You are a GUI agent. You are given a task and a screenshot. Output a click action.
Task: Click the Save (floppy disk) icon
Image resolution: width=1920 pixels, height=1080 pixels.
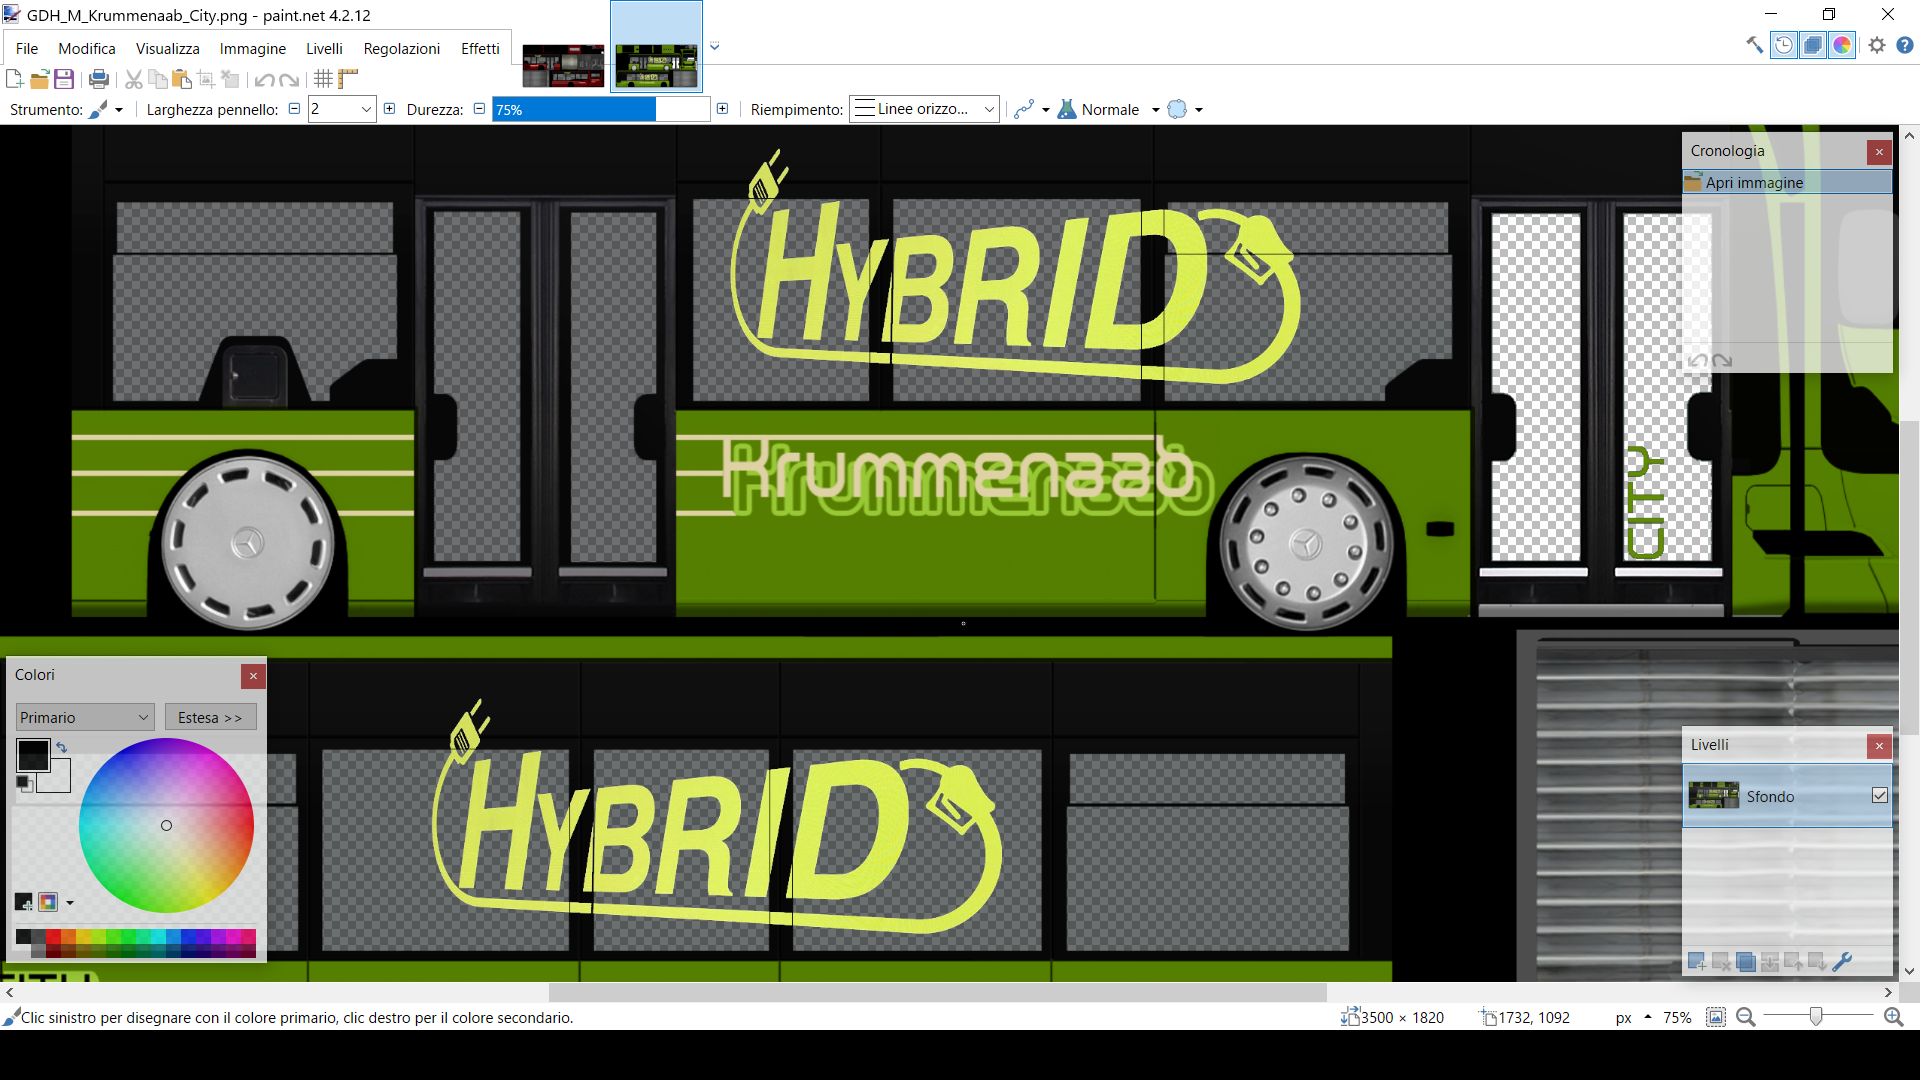(64, 79)
